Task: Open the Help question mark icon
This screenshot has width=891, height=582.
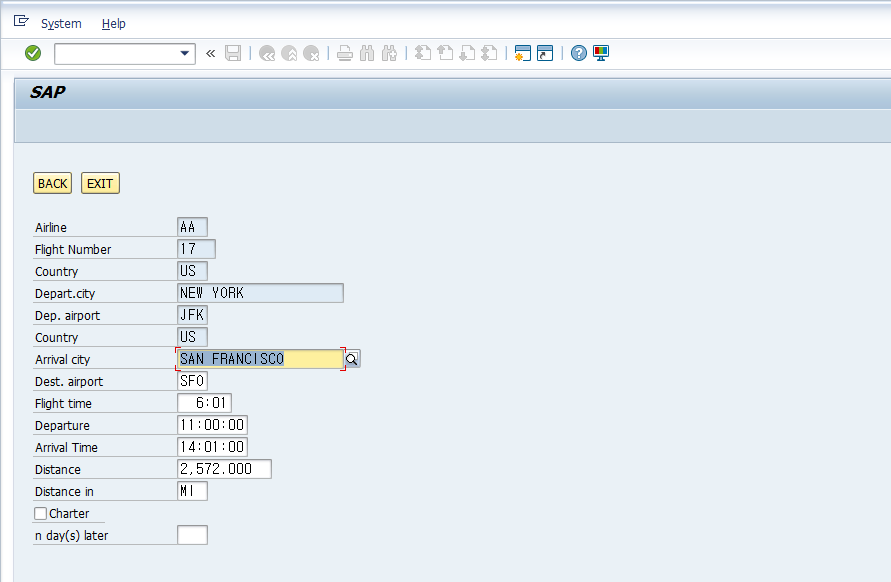Action: (578, 53)
